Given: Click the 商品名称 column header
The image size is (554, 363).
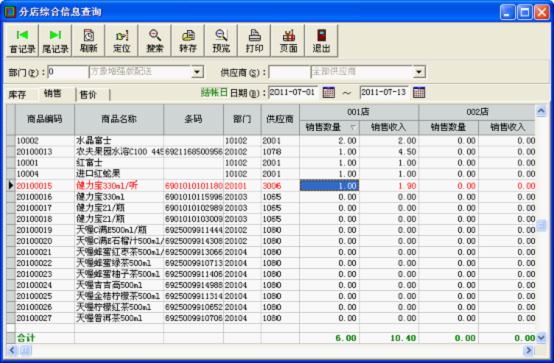Looking at the screenshot, I should pos(119,119).
